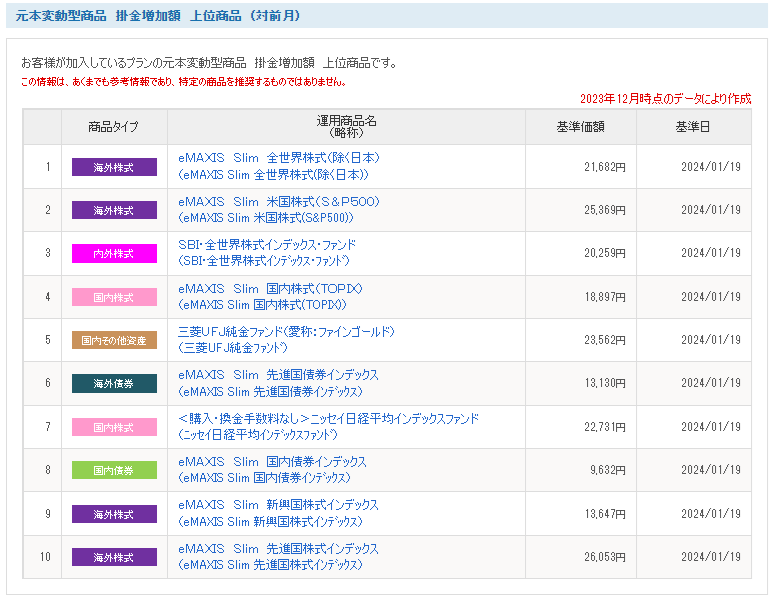Click the magenta 内外株式 type badge
Screen dimensions: 776x598
coord(114,253)
